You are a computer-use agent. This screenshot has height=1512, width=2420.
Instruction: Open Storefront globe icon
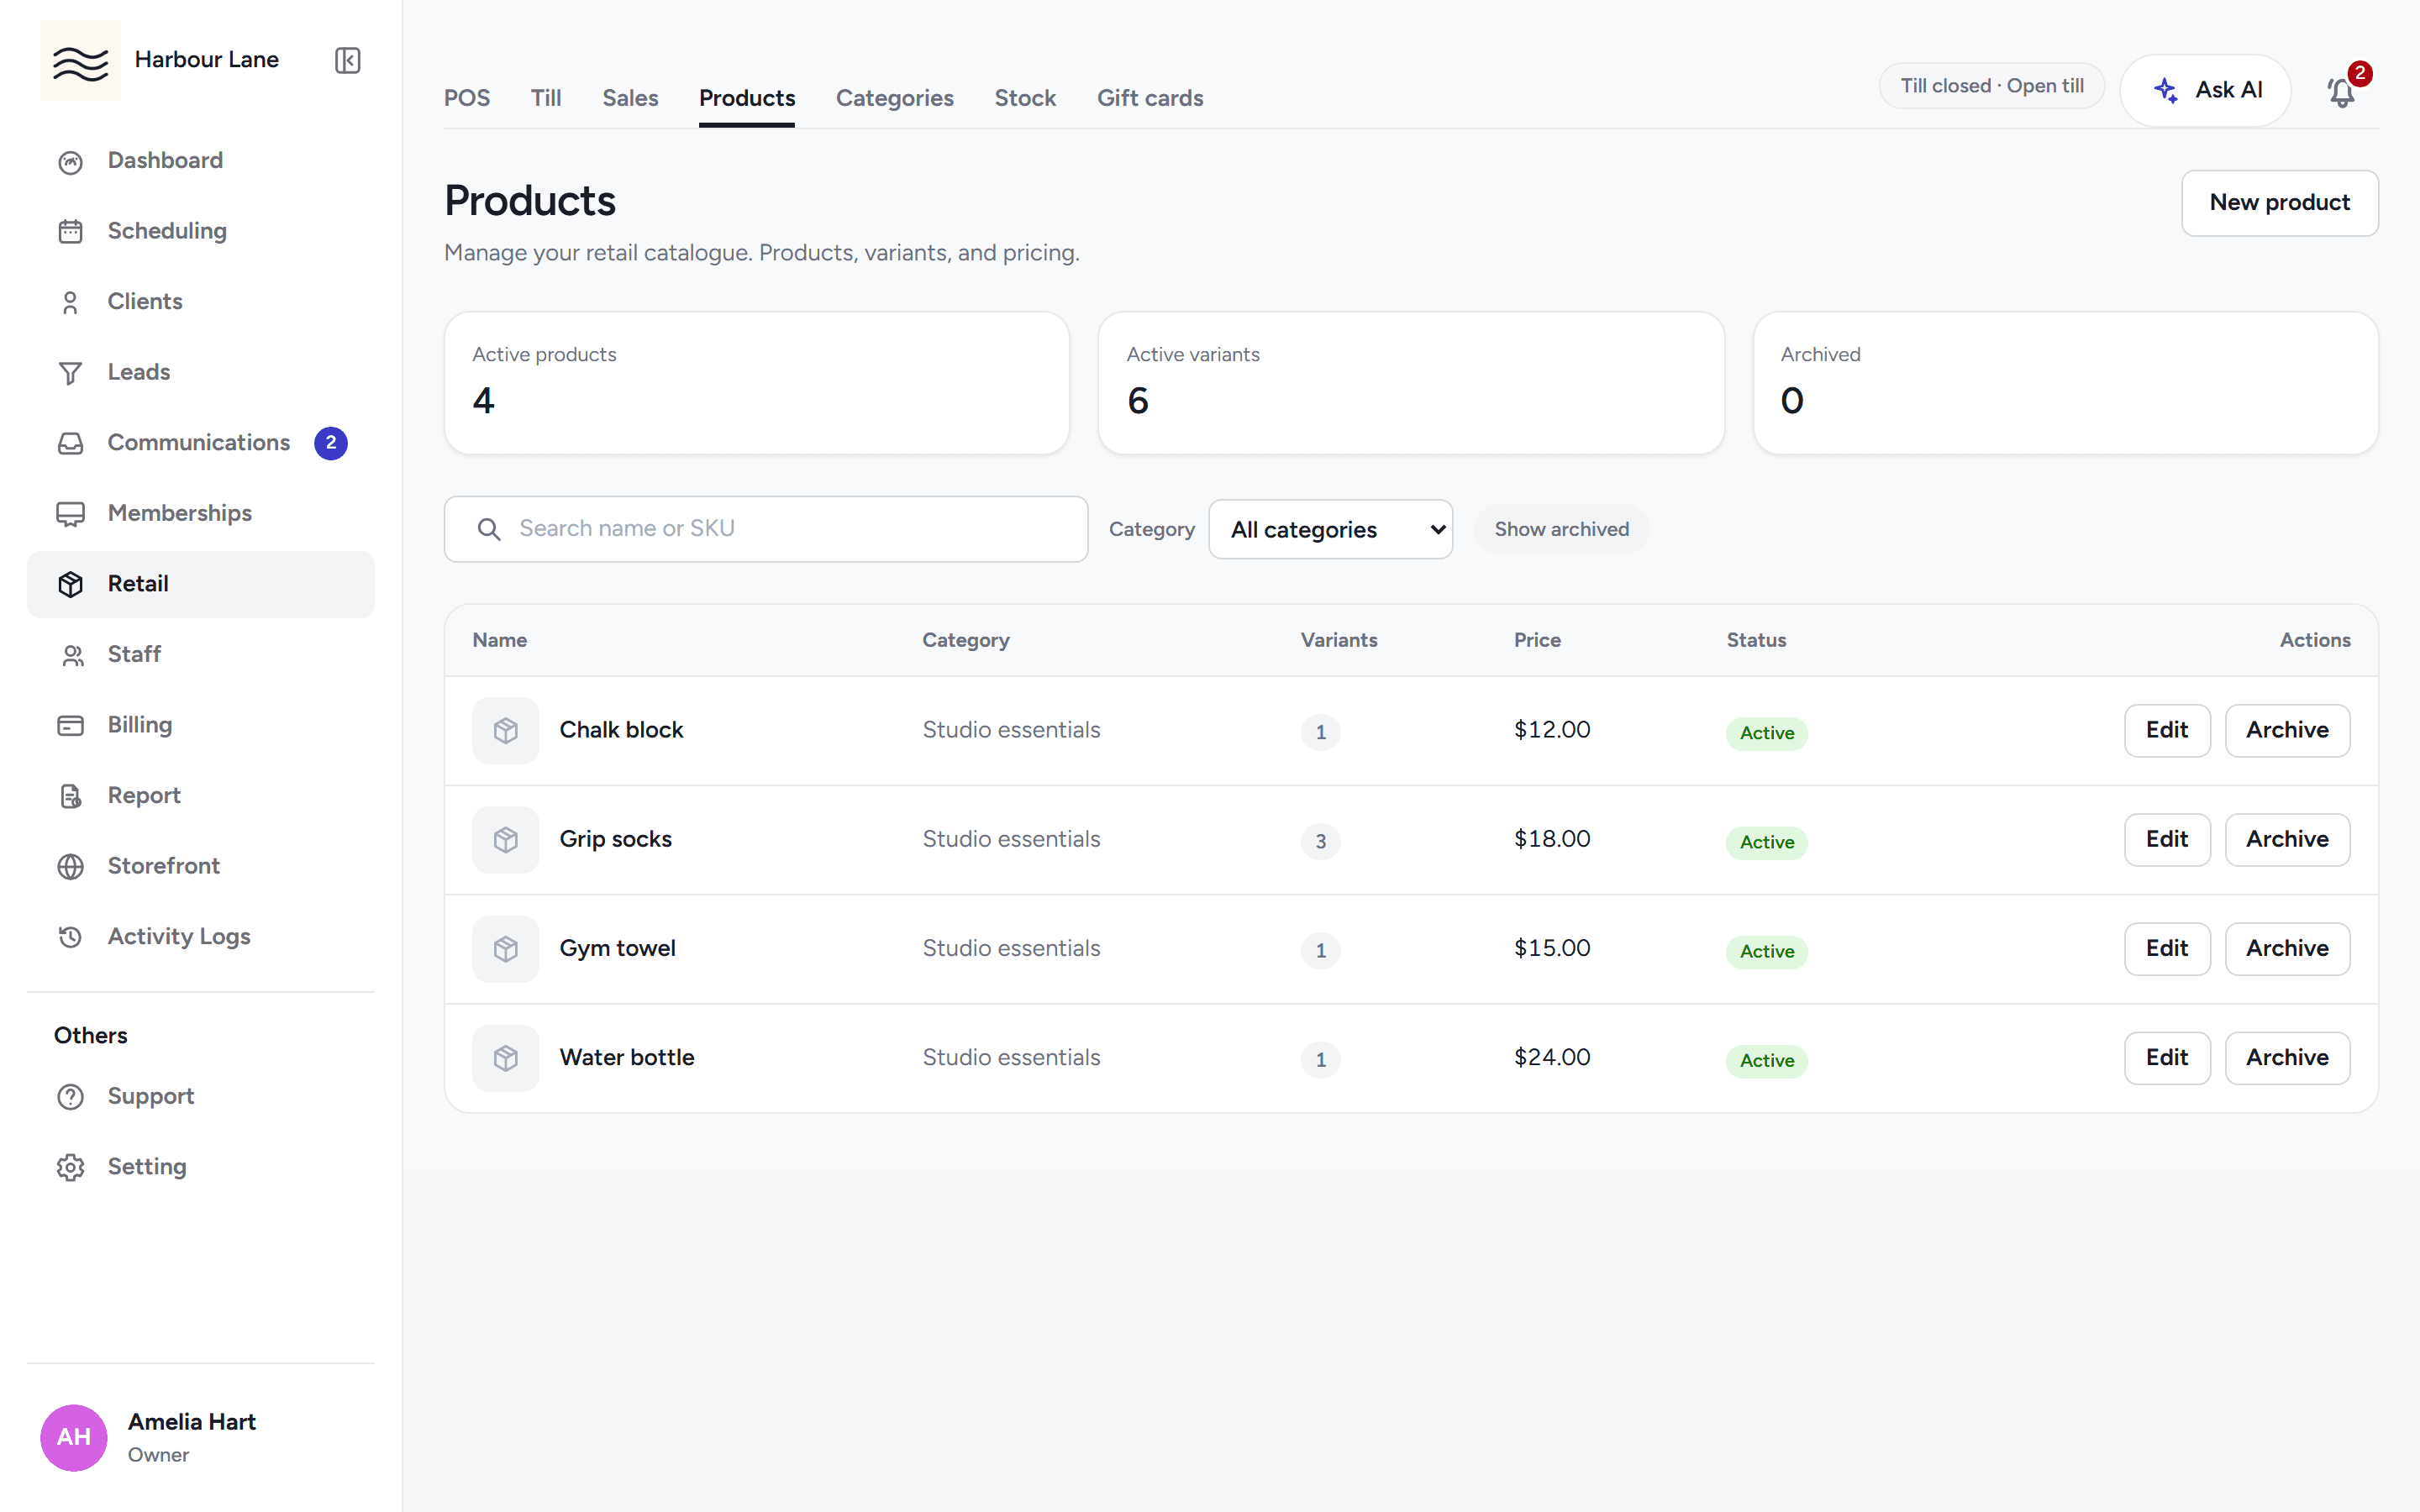[x=70, y=866]
